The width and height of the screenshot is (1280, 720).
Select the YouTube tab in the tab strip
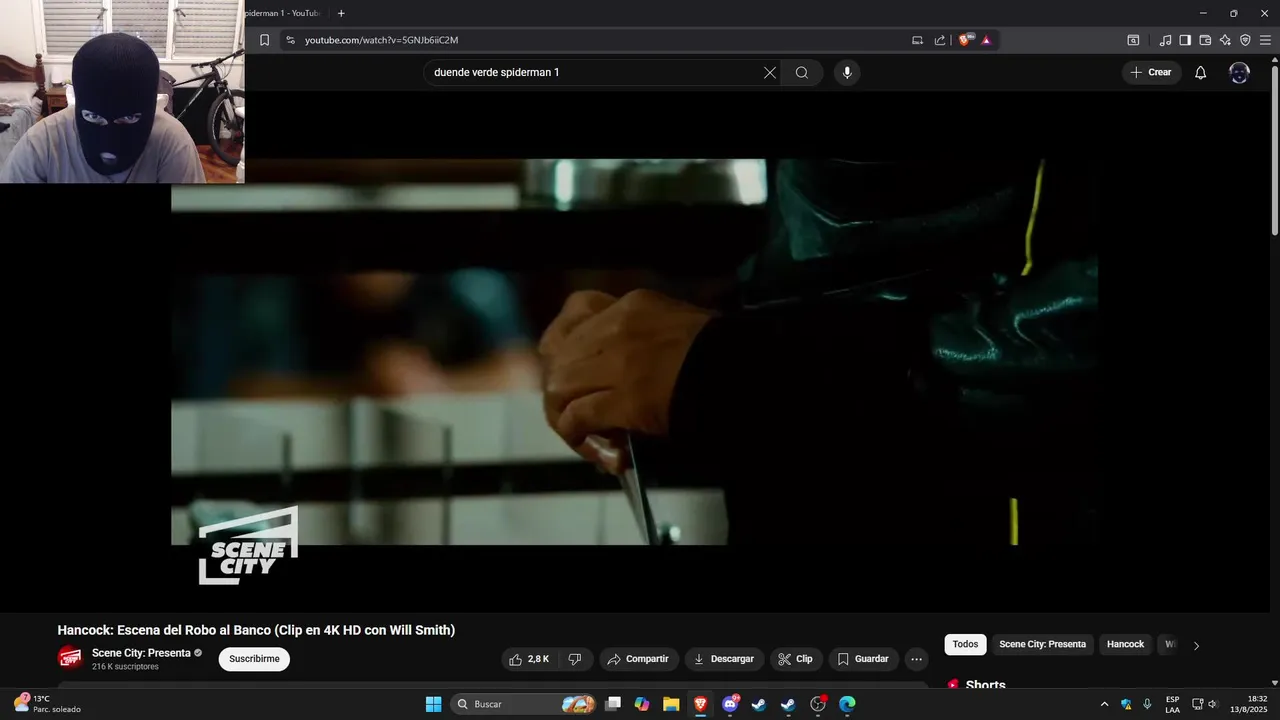285,13
